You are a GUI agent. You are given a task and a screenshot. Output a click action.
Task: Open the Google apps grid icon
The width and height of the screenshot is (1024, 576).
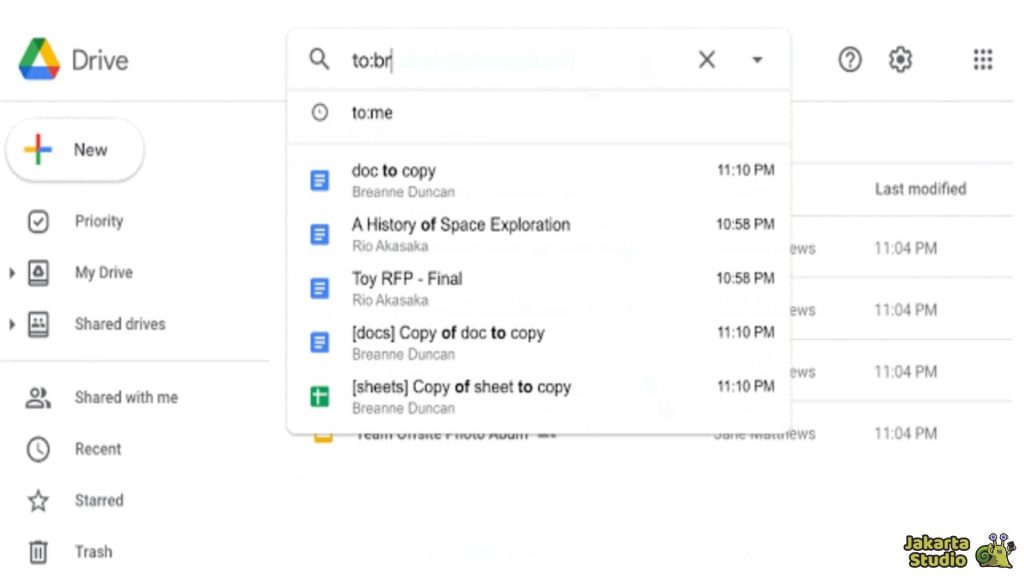point(983,59)
